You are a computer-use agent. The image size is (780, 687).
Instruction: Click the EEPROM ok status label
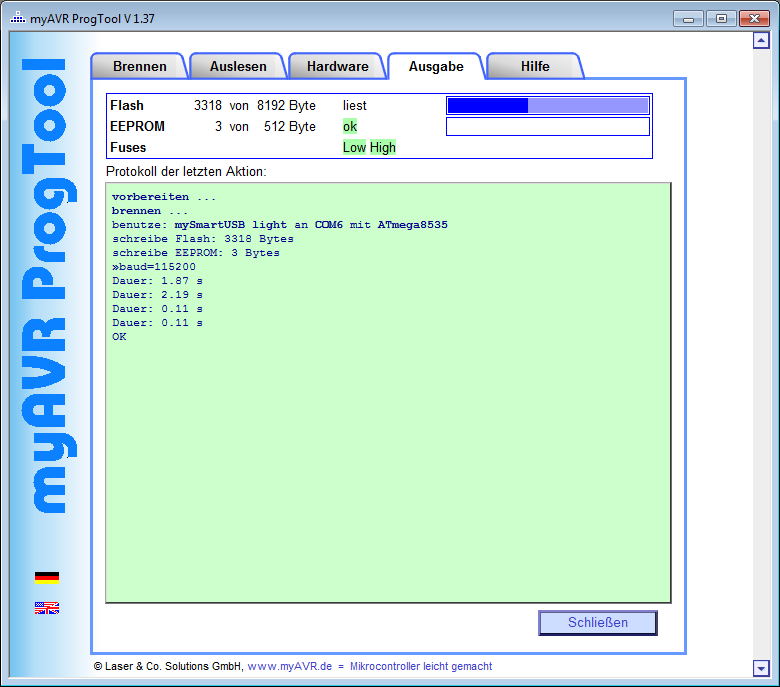coord(350,127)
